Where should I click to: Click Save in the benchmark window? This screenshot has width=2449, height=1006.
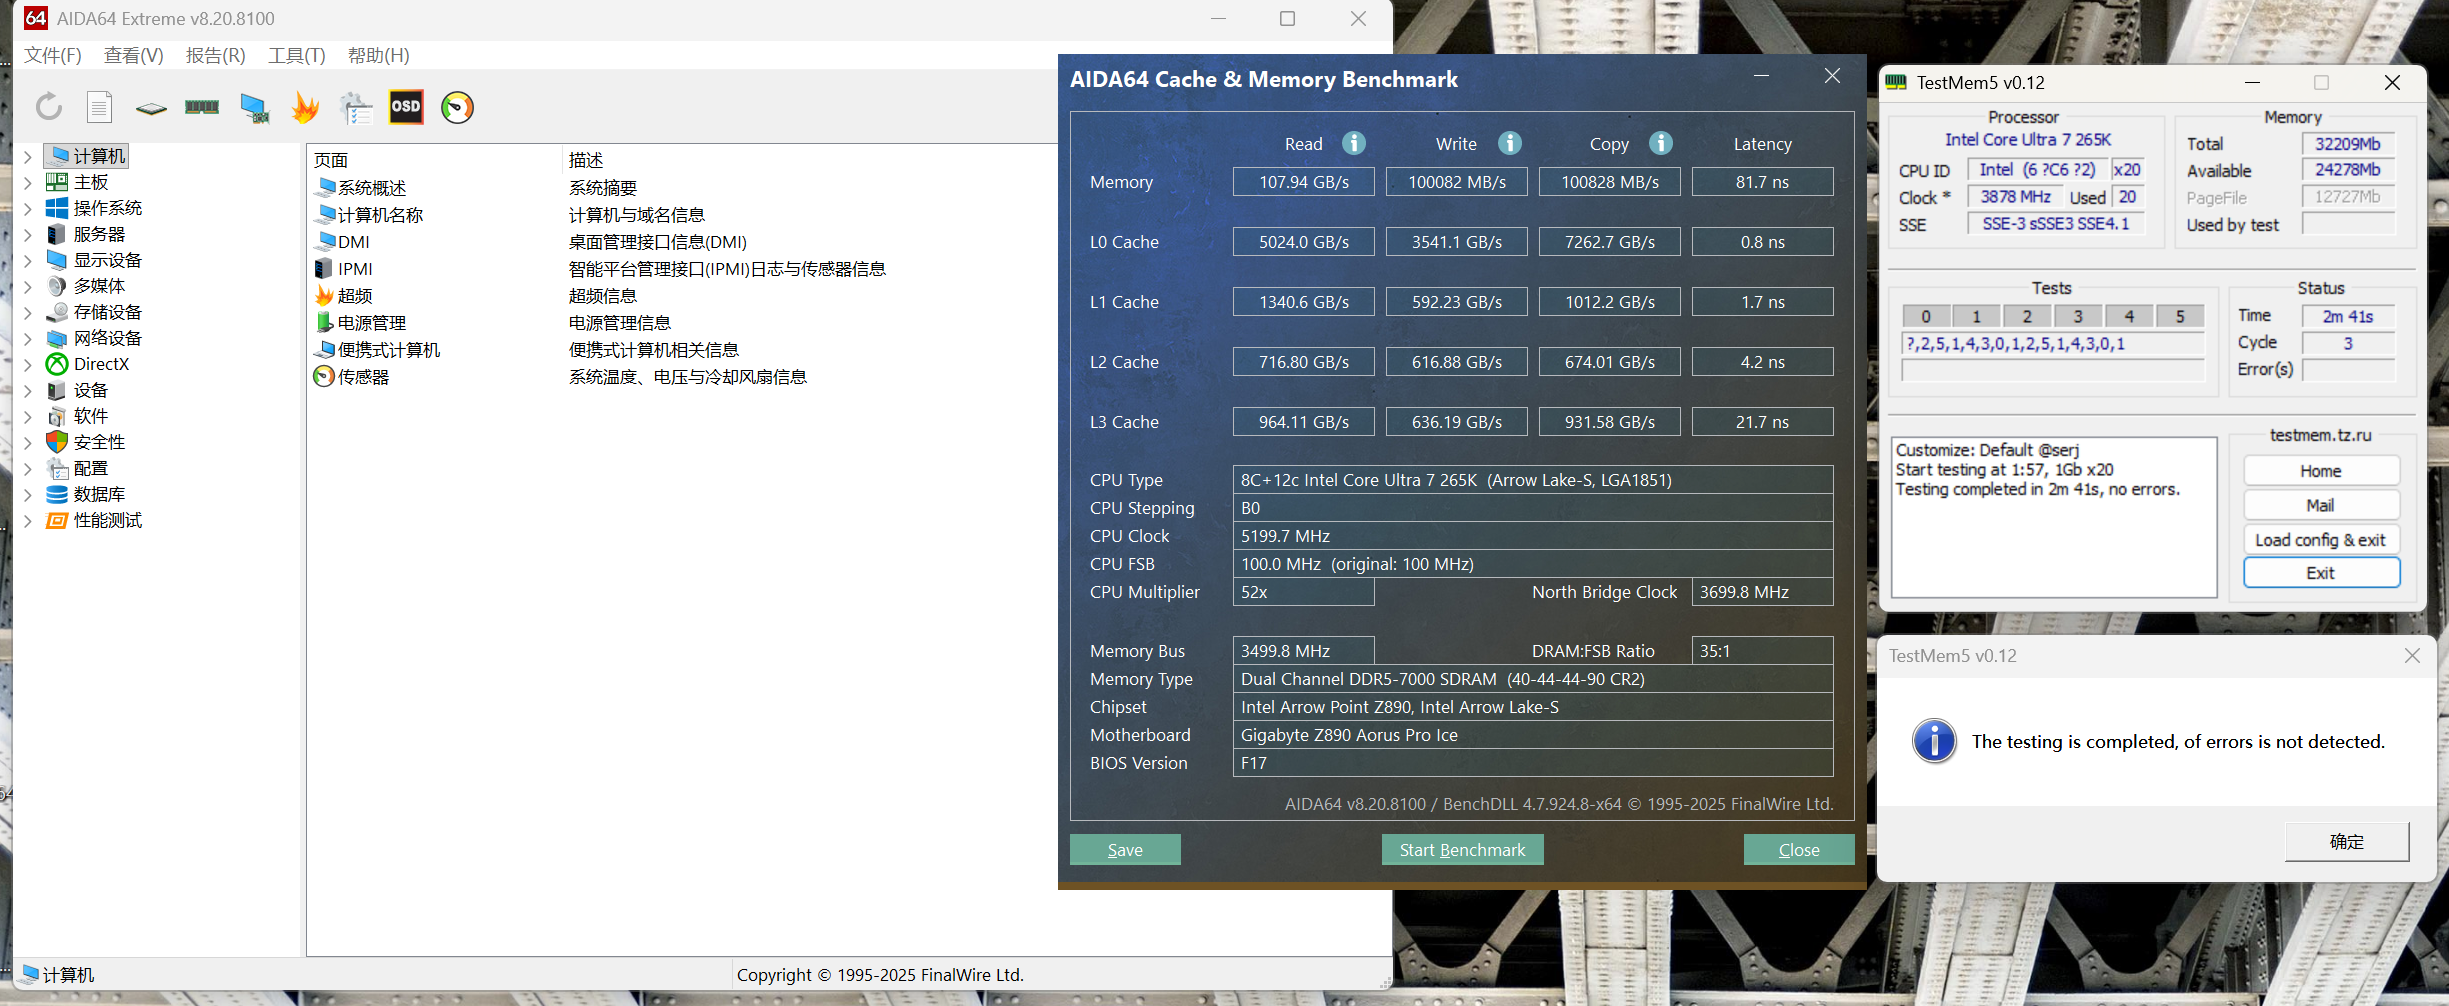point(1125,849)
